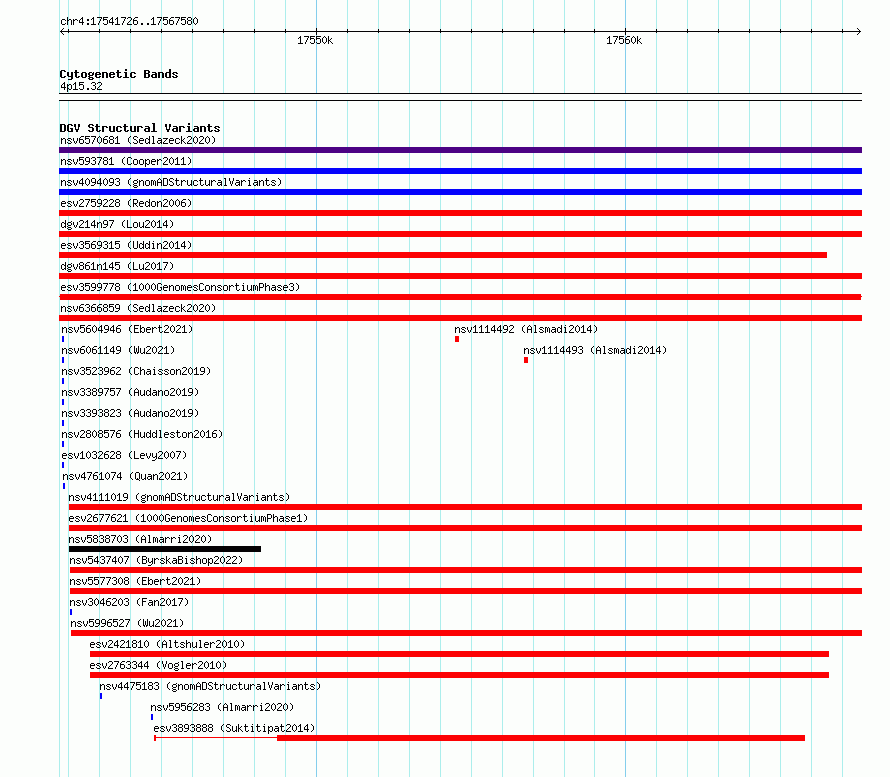This screenshot has width=890, height=777.
Task: Click the nsv593781 (Cooper2011) variant label
Action: [x=126, y=161]
